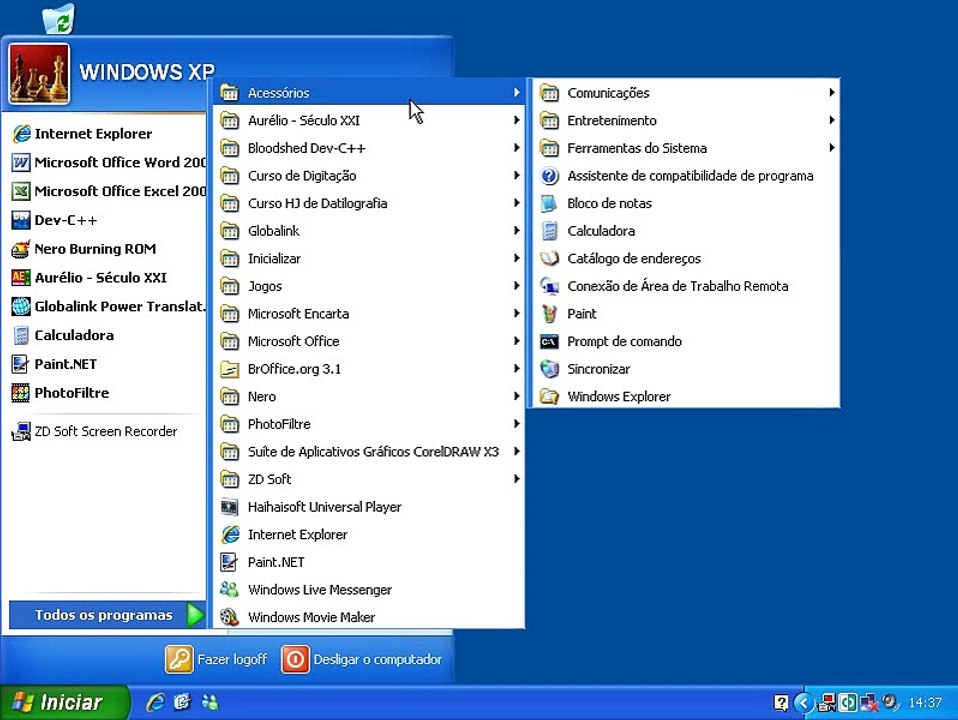Click the Bloco de notas notepad icon

[x=549, y=204]
